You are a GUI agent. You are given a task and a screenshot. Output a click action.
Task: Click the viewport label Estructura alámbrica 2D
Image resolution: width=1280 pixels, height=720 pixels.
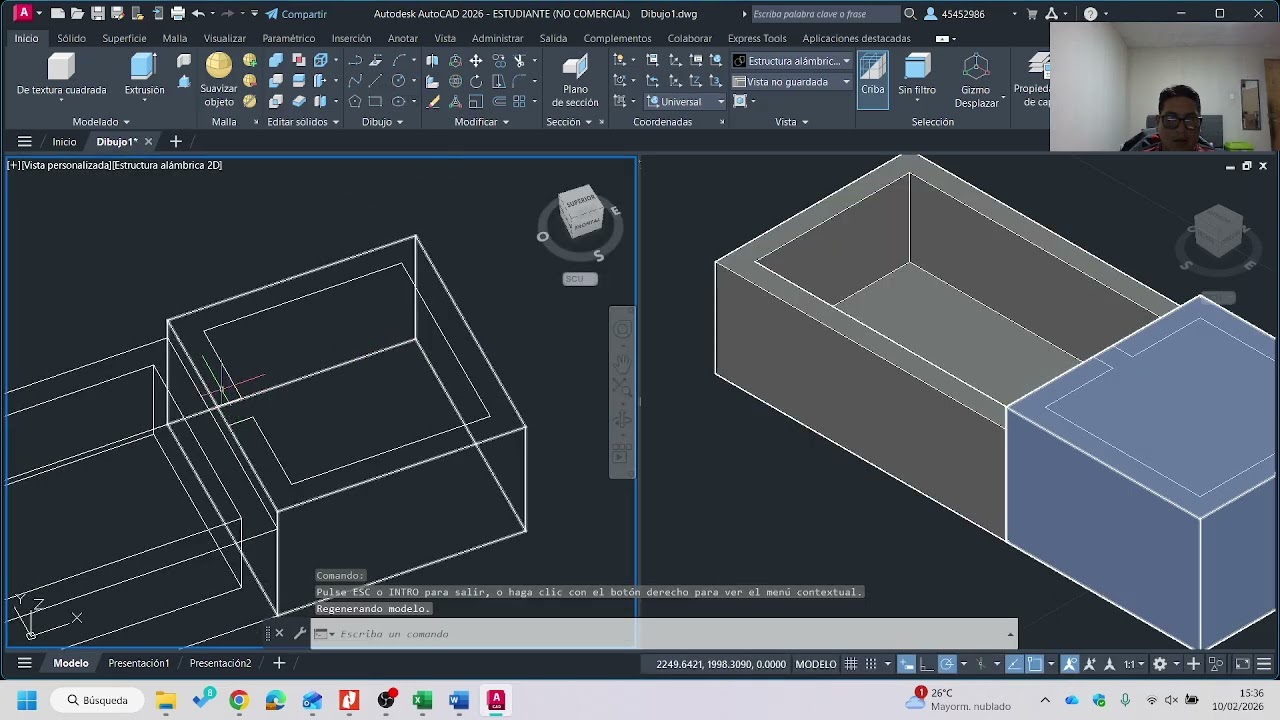click(167, 165)
